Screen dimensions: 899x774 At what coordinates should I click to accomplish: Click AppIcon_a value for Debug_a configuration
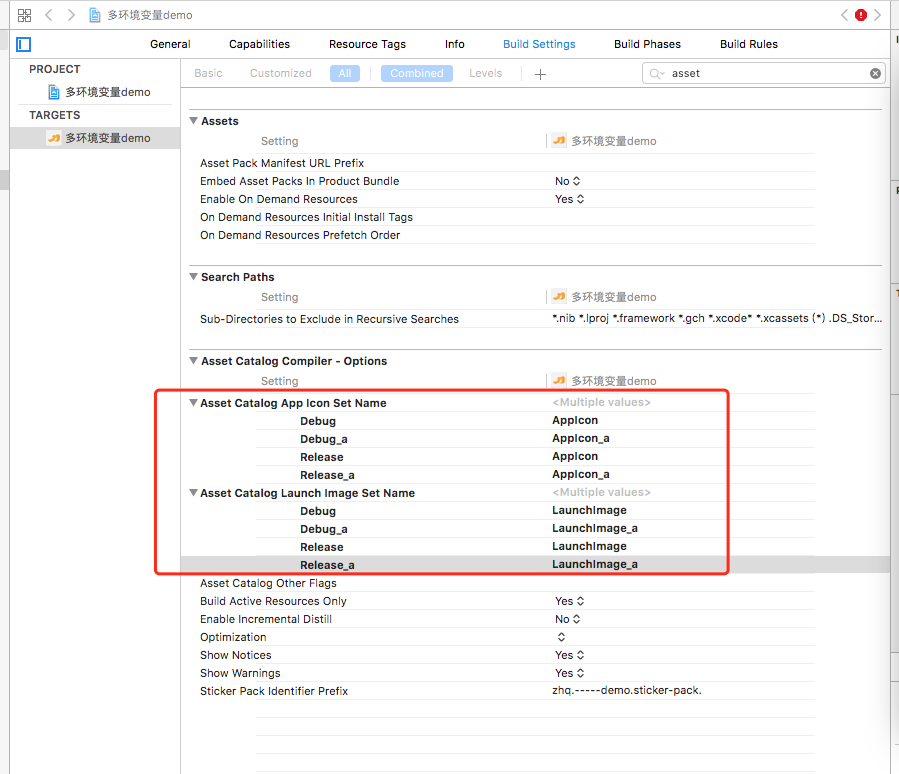tap(581, 438)
